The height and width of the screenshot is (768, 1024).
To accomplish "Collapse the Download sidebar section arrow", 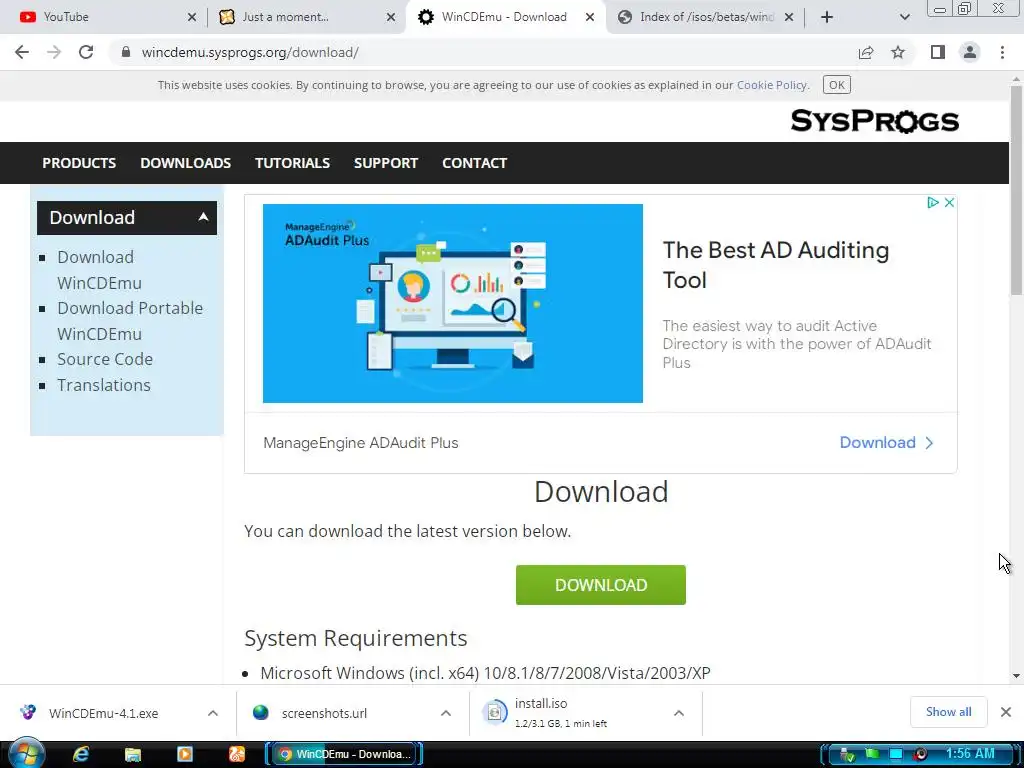I will point(203,217).
